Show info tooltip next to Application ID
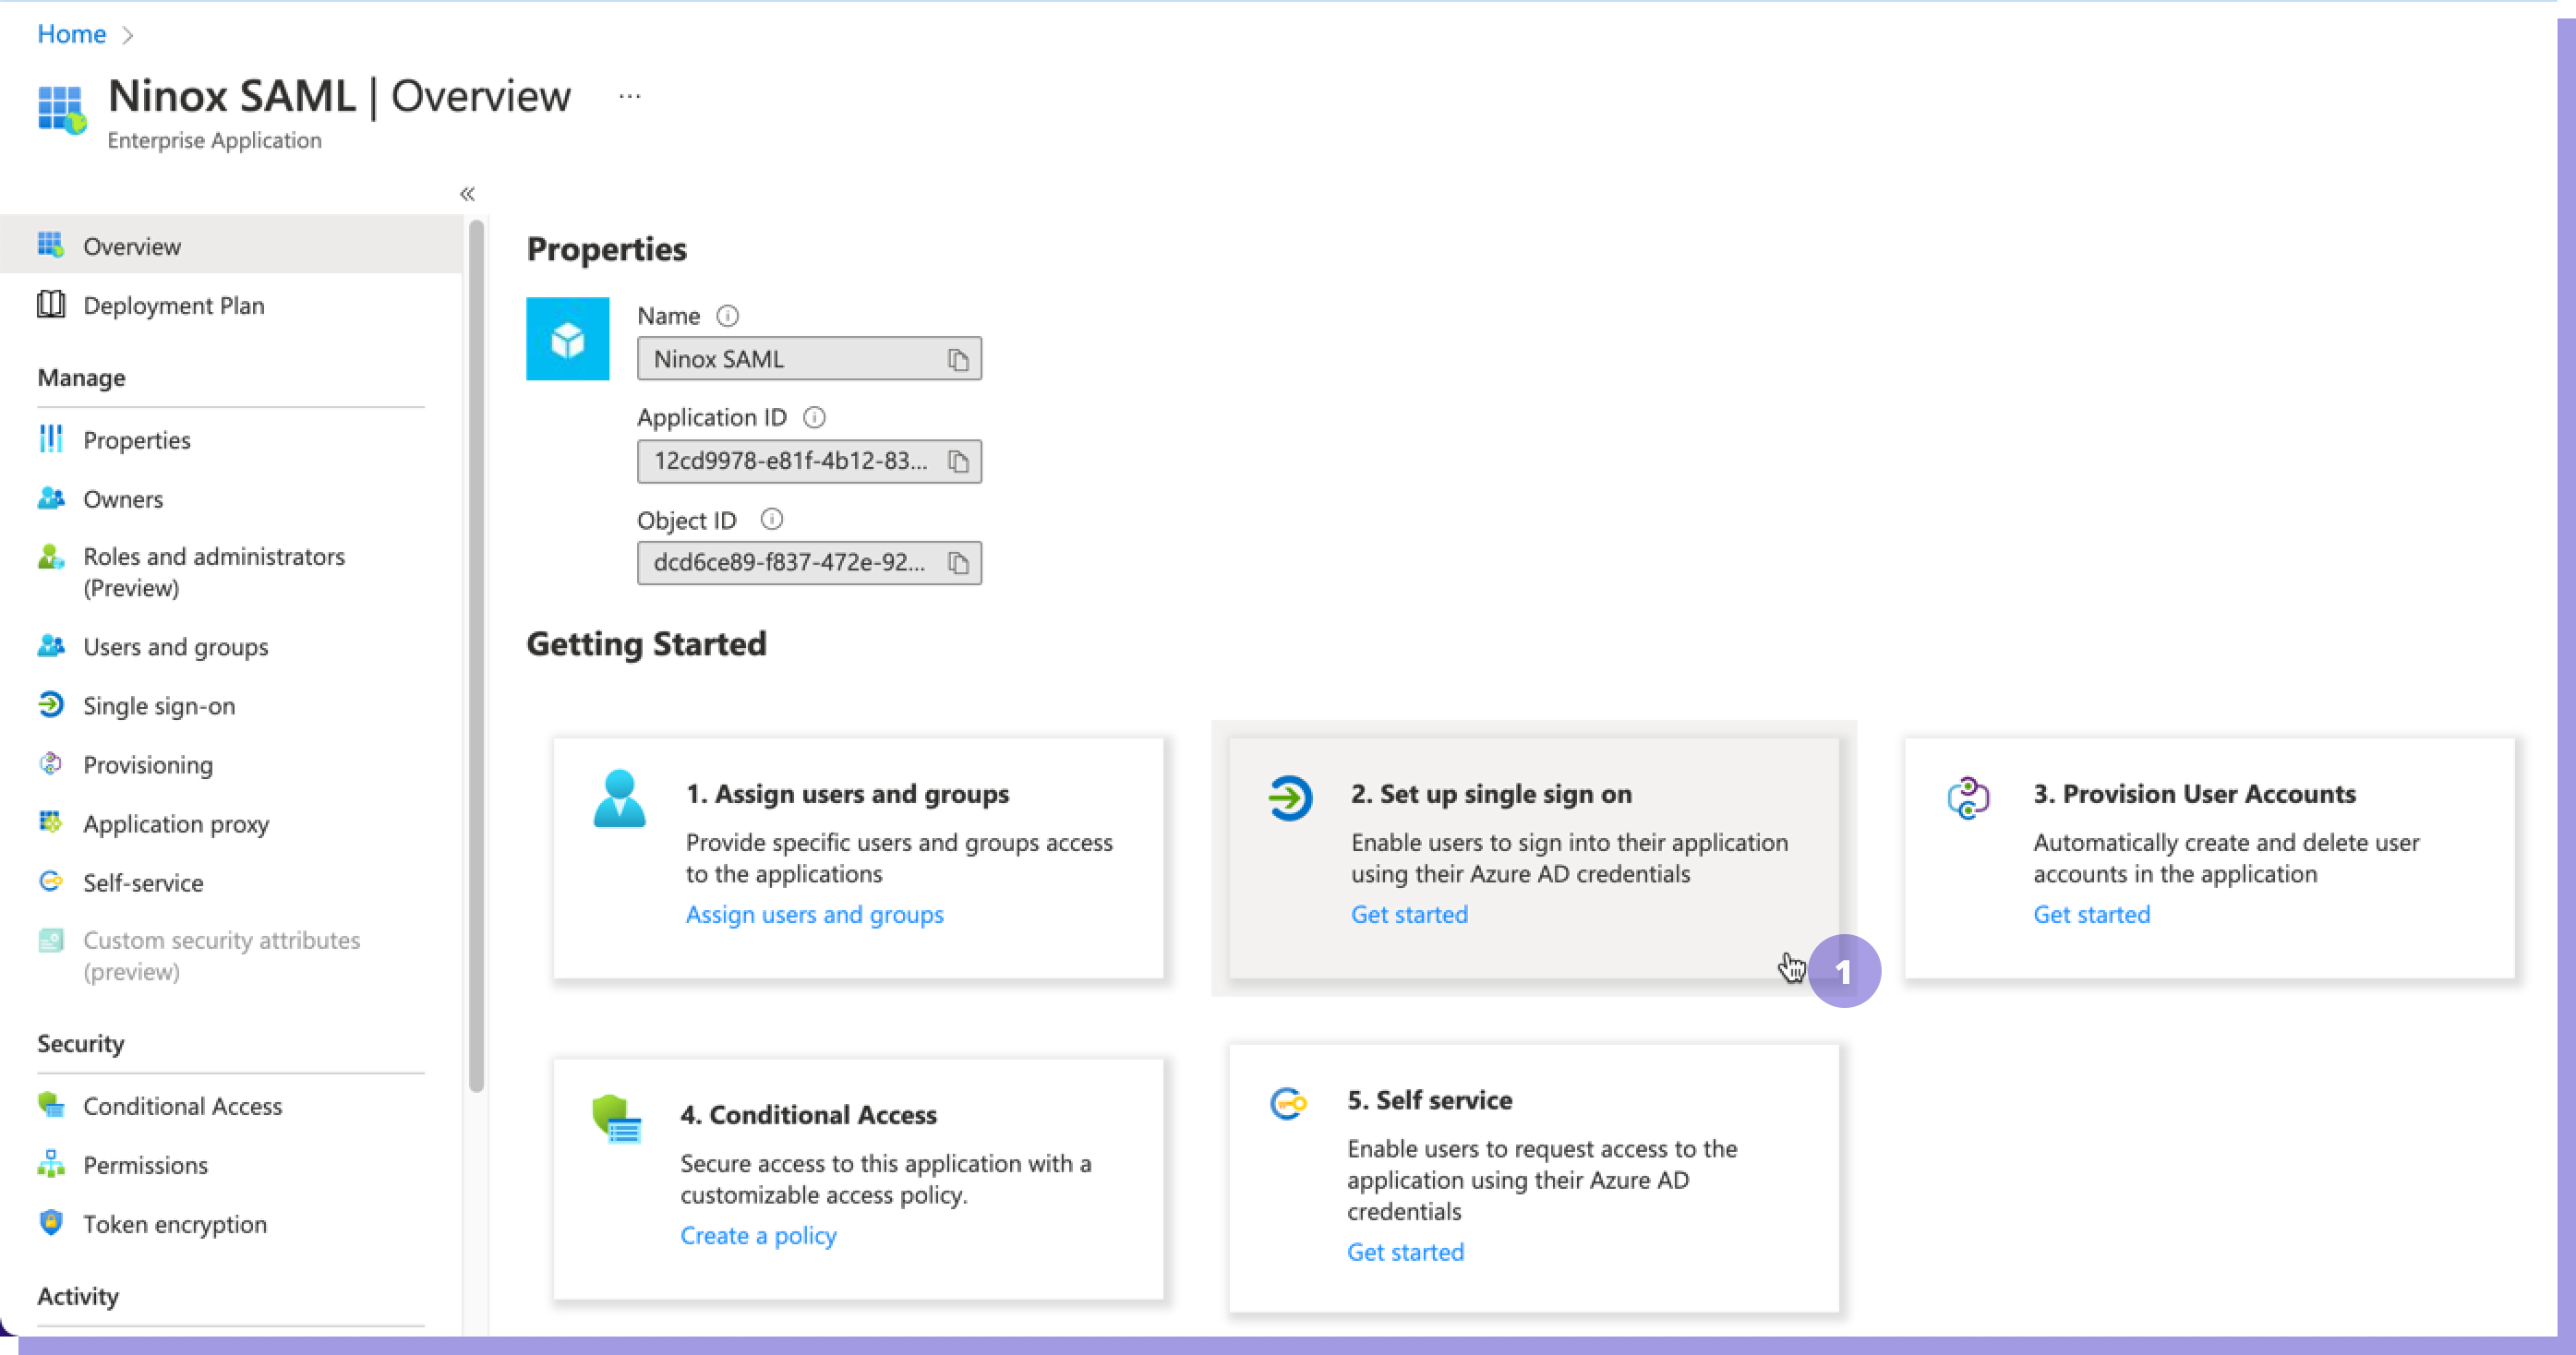This screenshot has width=2576, height=1355. click(x=814, y=417)
